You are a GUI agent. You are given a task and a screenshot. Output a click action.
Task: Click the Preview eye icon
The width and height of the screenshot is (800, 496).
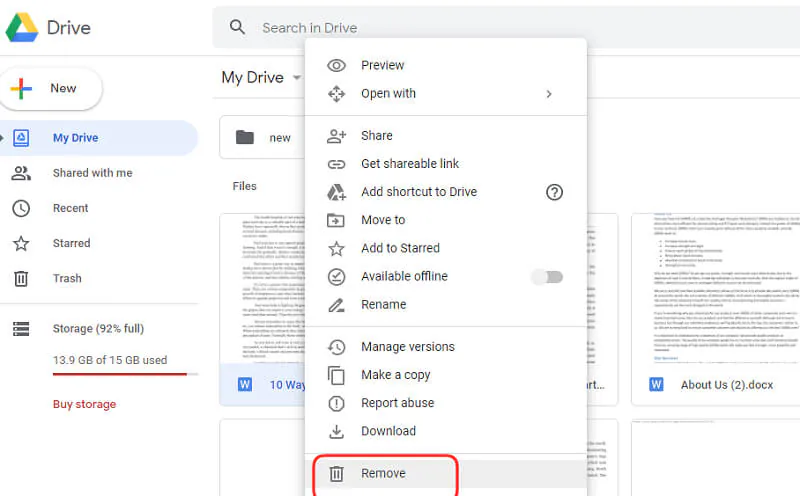pyautogui.click(x=336, y=65)
